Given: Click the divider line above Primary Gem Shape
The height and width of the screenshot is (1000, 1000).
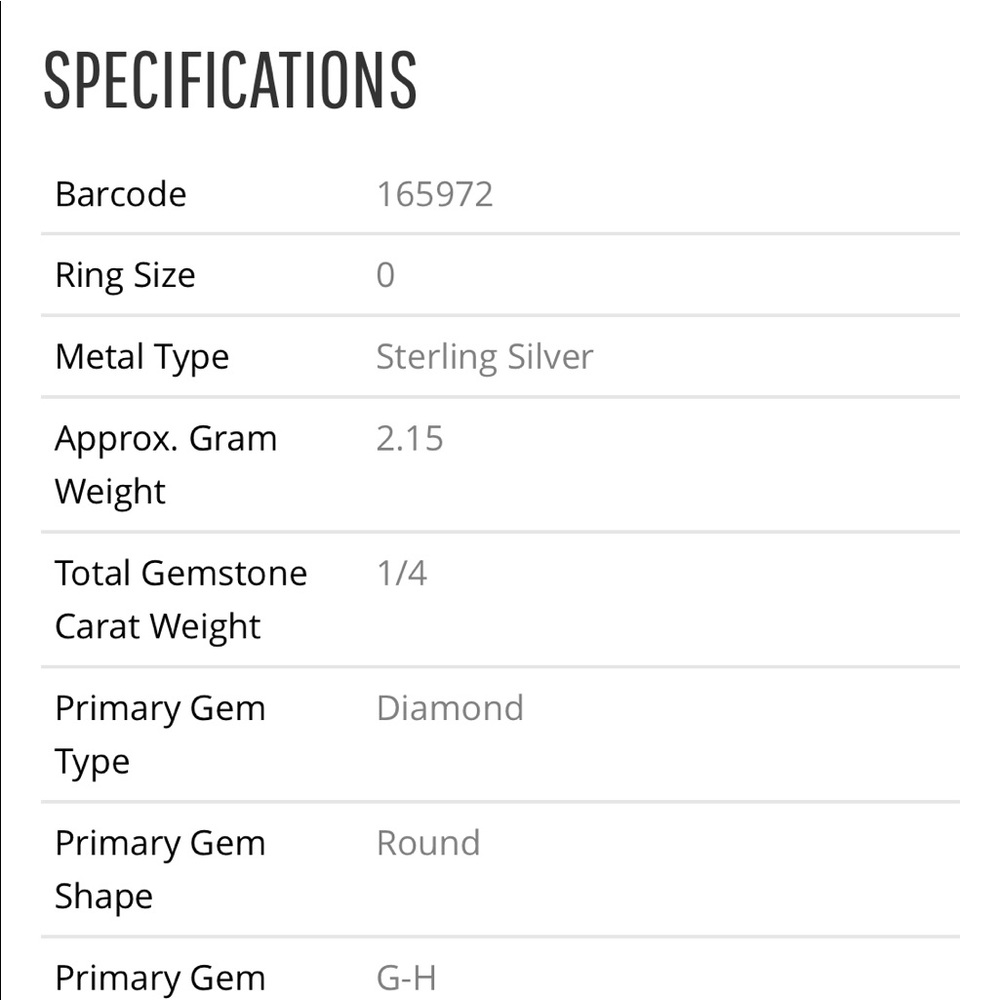Looking at the screenshot, I should (500, 801).
